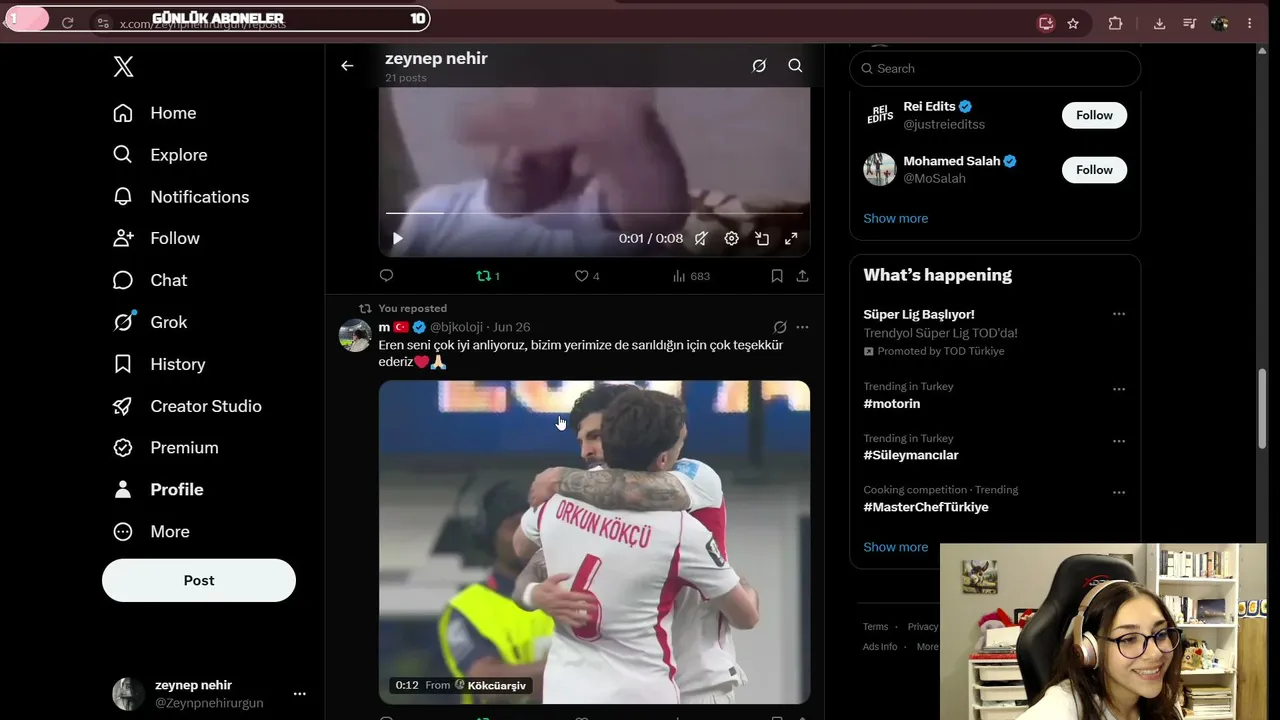Go back using the header arrow
The image size is (1280, 720).
(x=347, y=66)
